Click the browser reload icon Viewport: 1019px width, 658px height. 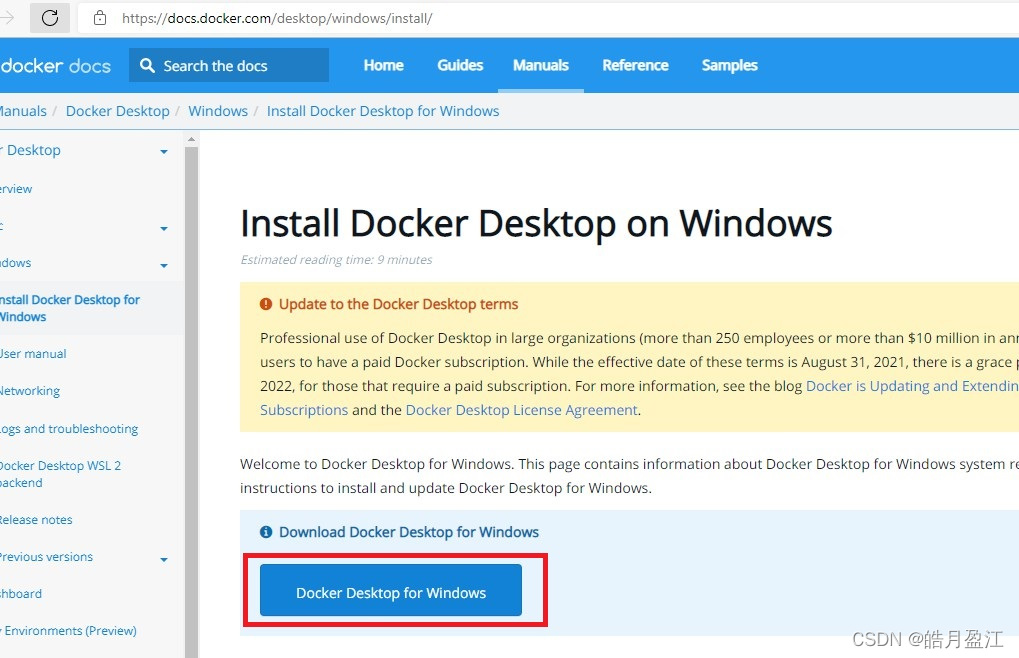tap(50, 18)
